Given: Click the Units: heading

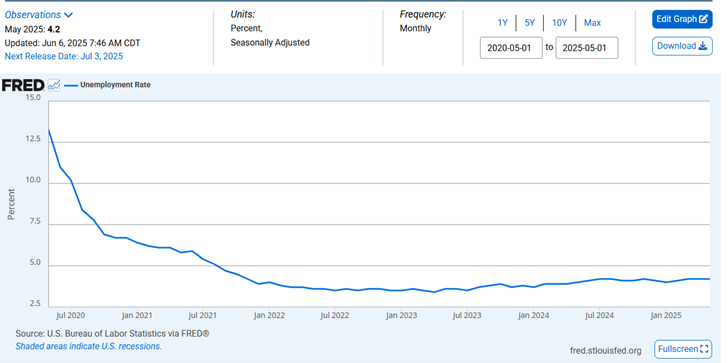Looking at the screenshot, I should (x=243, y=14).
